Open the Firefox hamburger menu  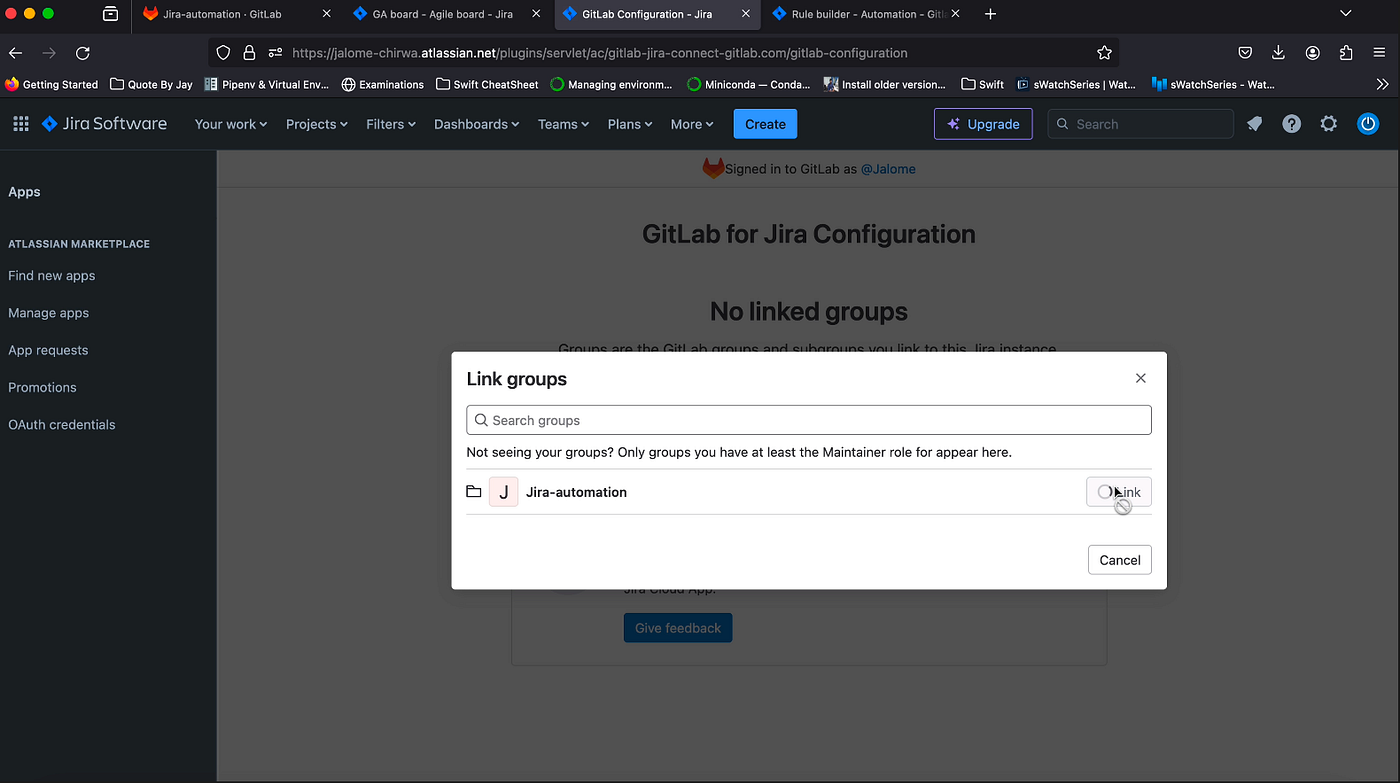pyautogui.click(x=1380, y=53)
